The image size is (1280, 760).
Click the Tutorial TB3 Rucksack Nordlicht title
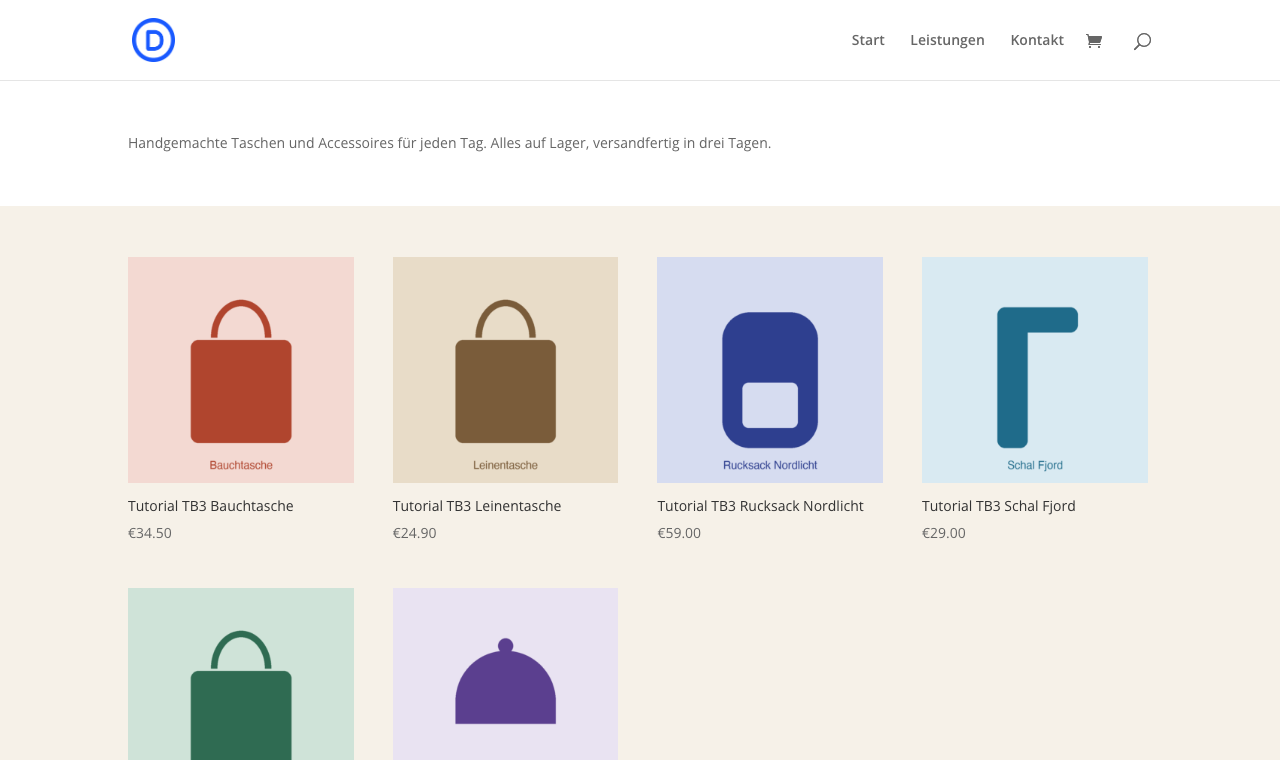(760, 506)
